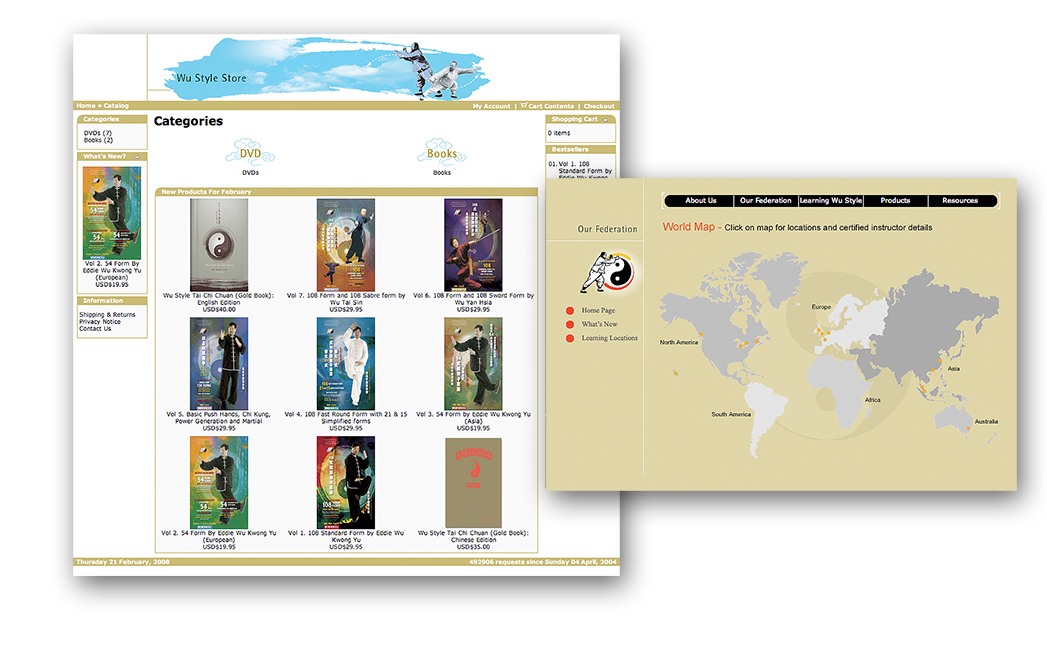1047x648 pixels.
Task: Select the Resources menu tab
Action: click(x=960, y=201)
